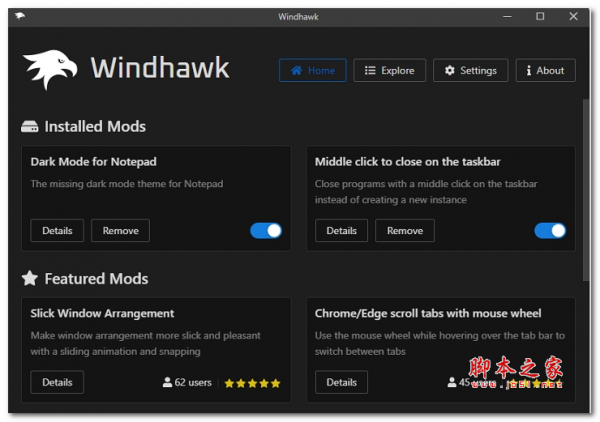Viewport: 600px width, 422px height.
Task: Open the About tab
Action: (545, 70)
